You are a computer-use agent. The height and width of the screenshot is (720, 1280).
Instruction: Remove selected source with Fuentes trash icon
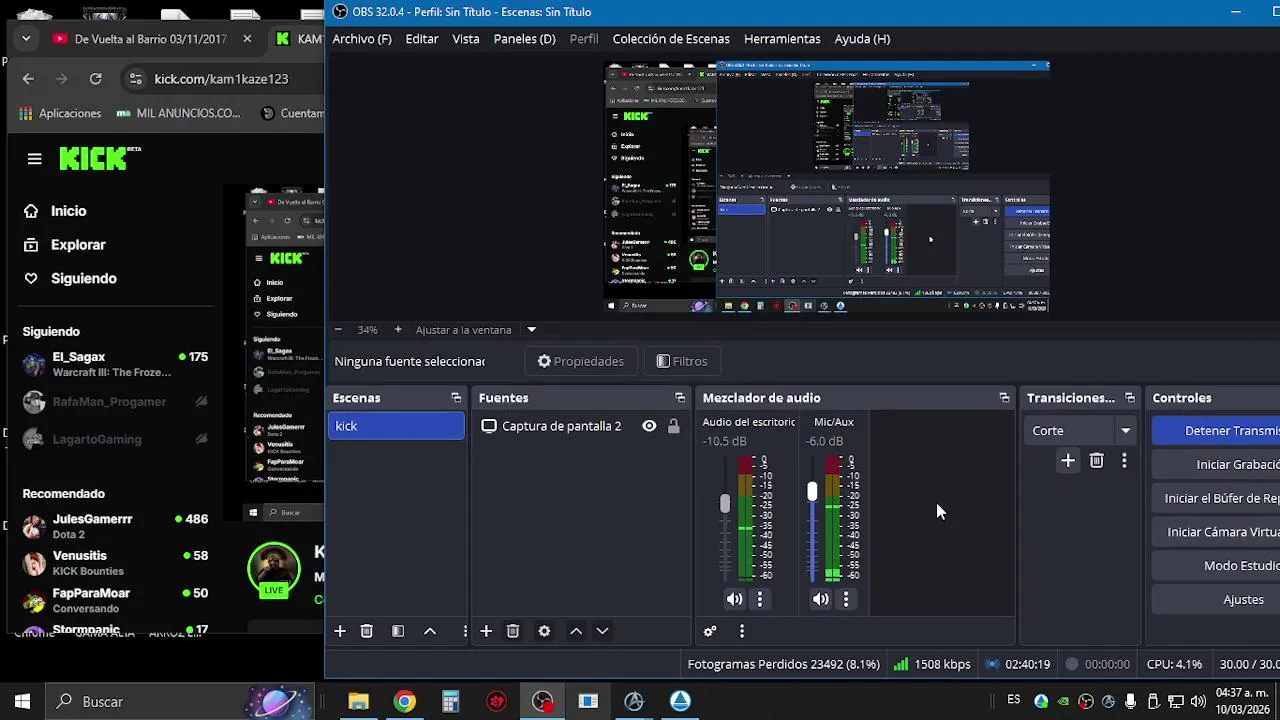click(x=513, y=631)
